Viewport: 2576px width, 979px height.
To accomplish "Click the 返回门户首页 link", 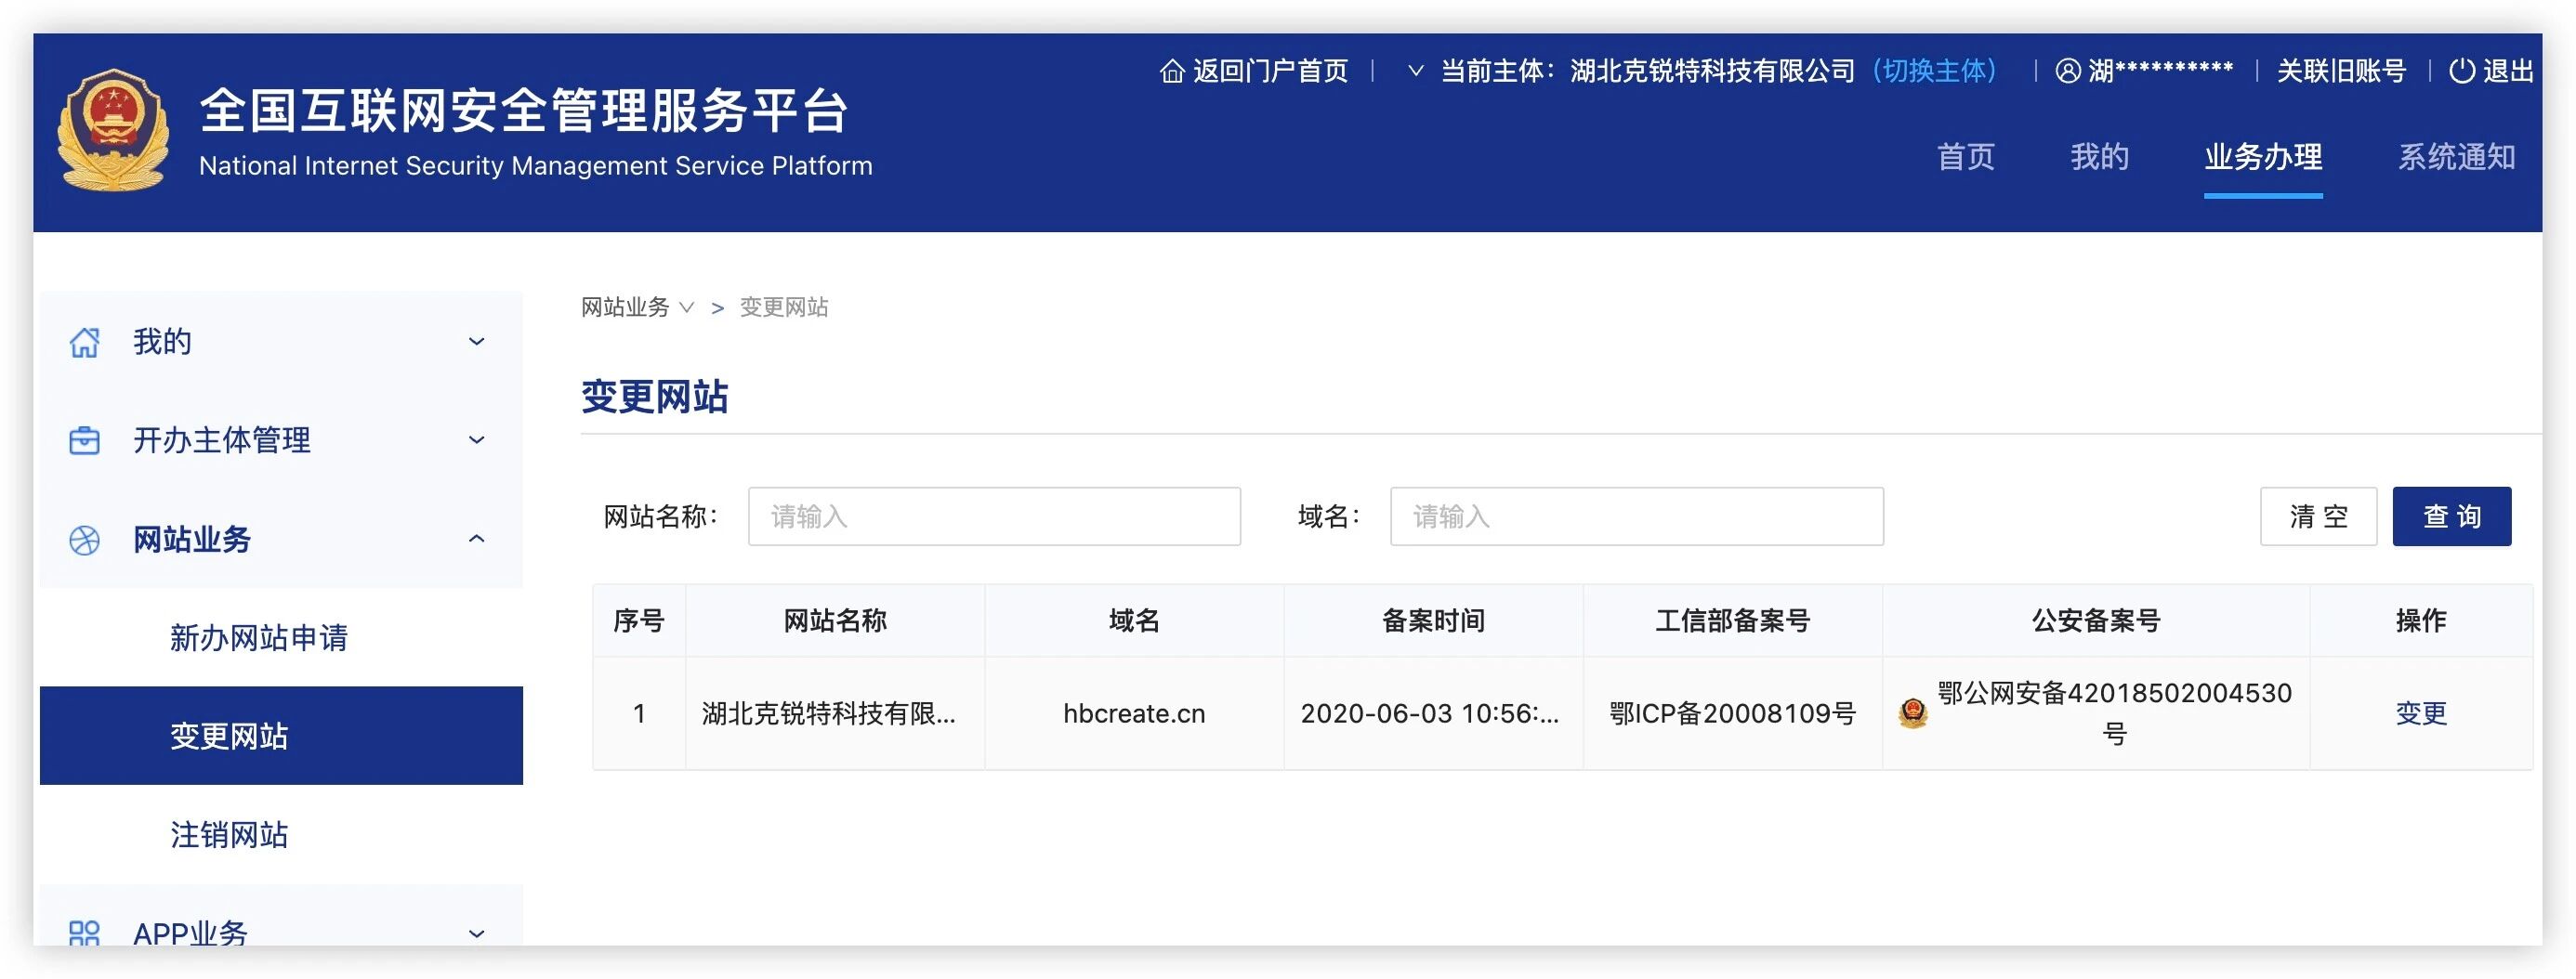I will tap(1270, 71).
